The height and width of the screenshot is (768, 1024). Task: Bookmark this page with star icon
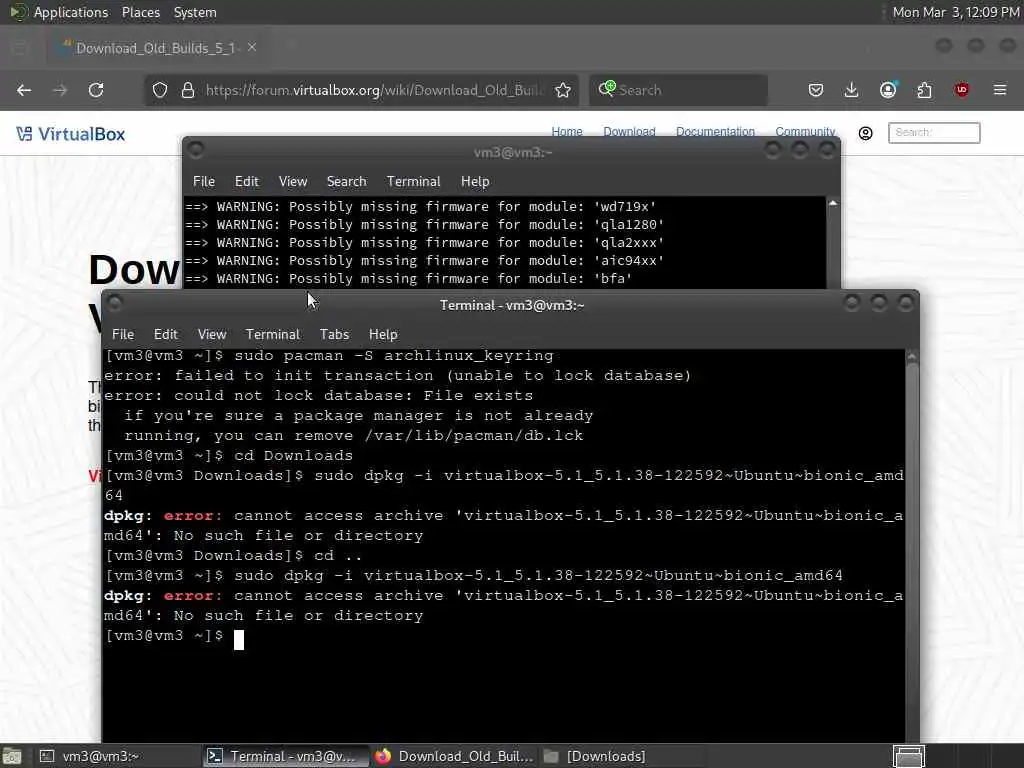pos(563,90)
